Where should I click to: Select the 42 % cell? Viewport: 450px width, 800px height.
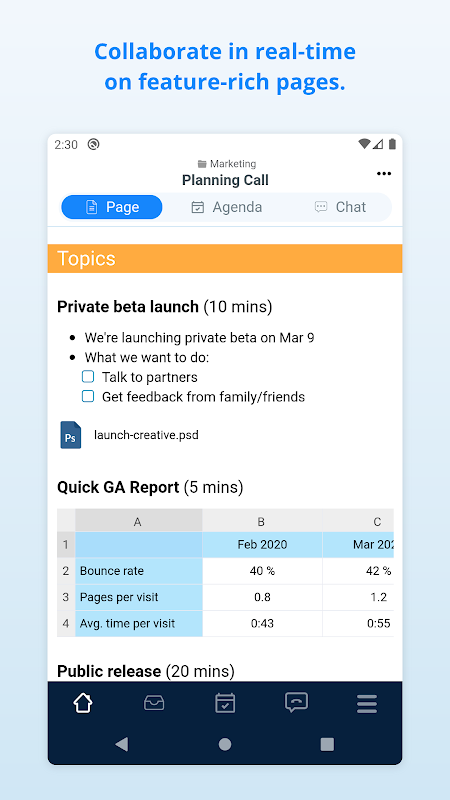[358, 571]
